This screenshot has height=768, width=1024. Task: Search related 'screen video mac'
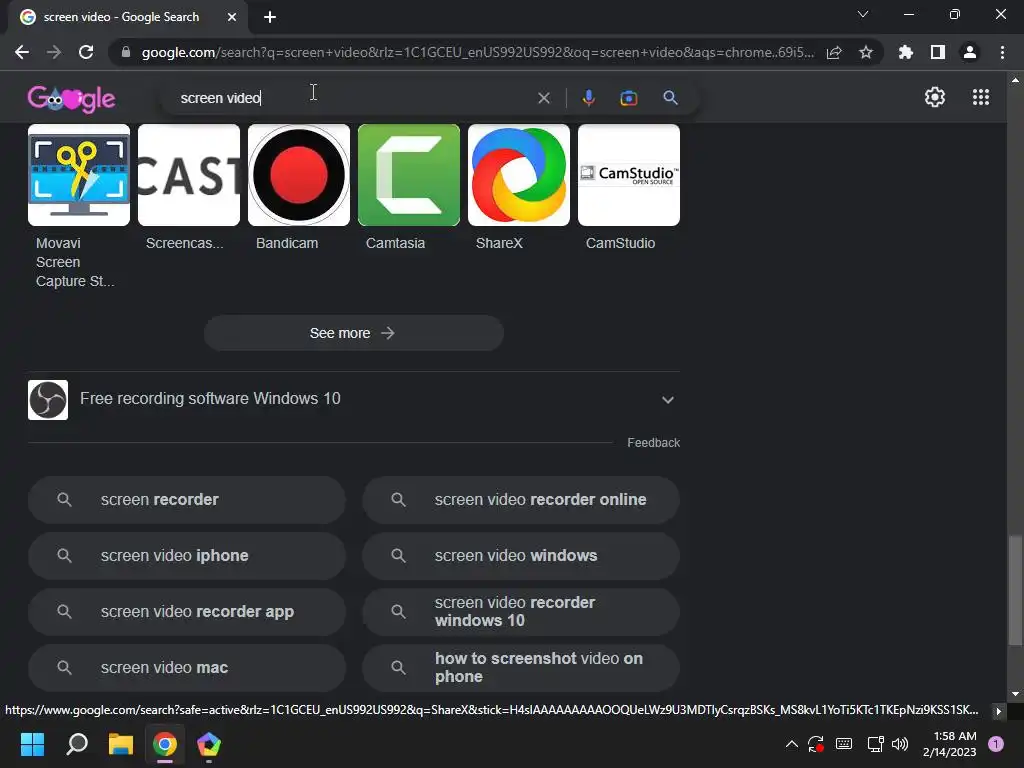click(187, 667)
